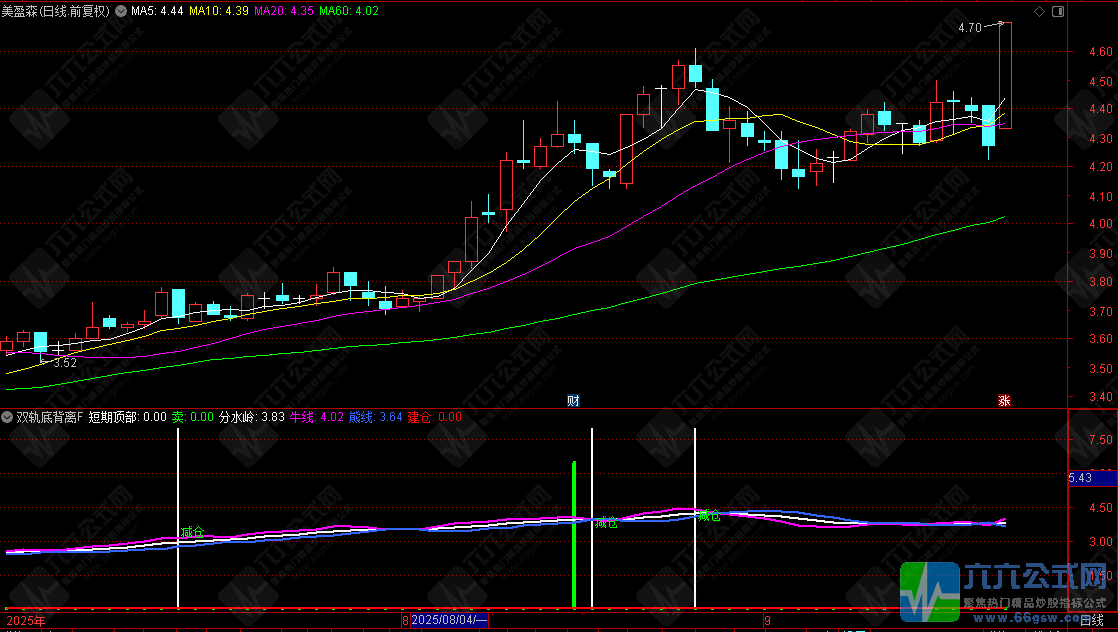The height and width of the screenshot is (632, 1118).
Task: Select the MA60 indicator label
Action: tap(349, 11)
